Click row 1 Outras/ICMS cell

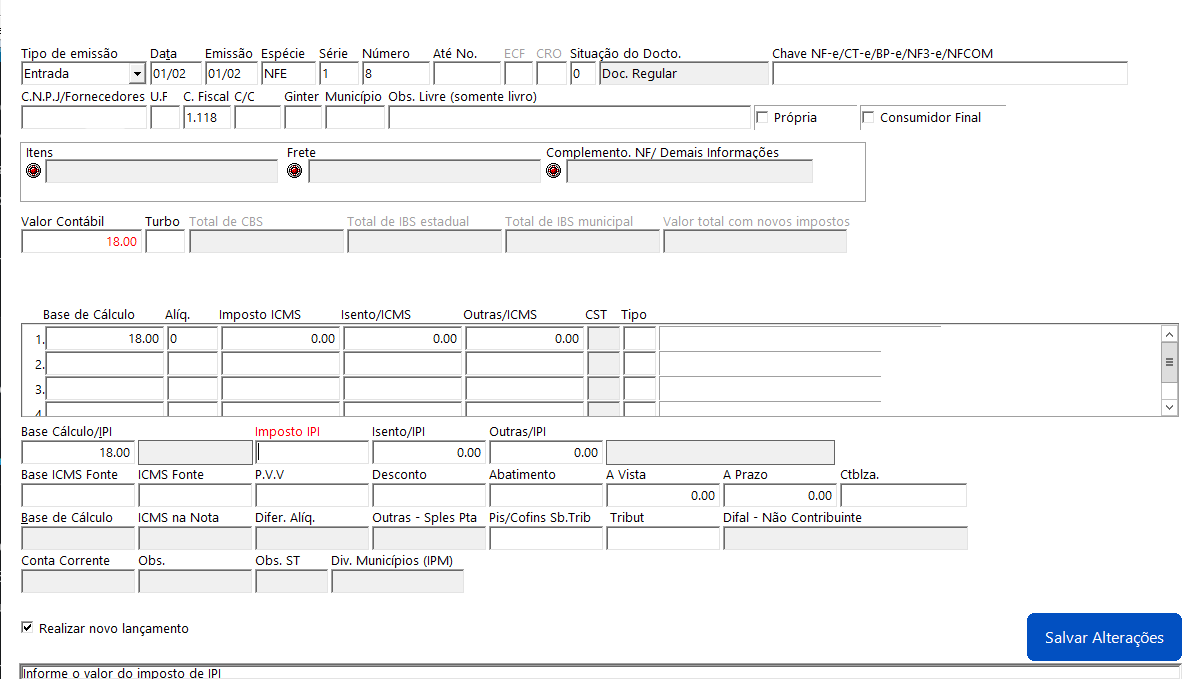pos(525,338)
